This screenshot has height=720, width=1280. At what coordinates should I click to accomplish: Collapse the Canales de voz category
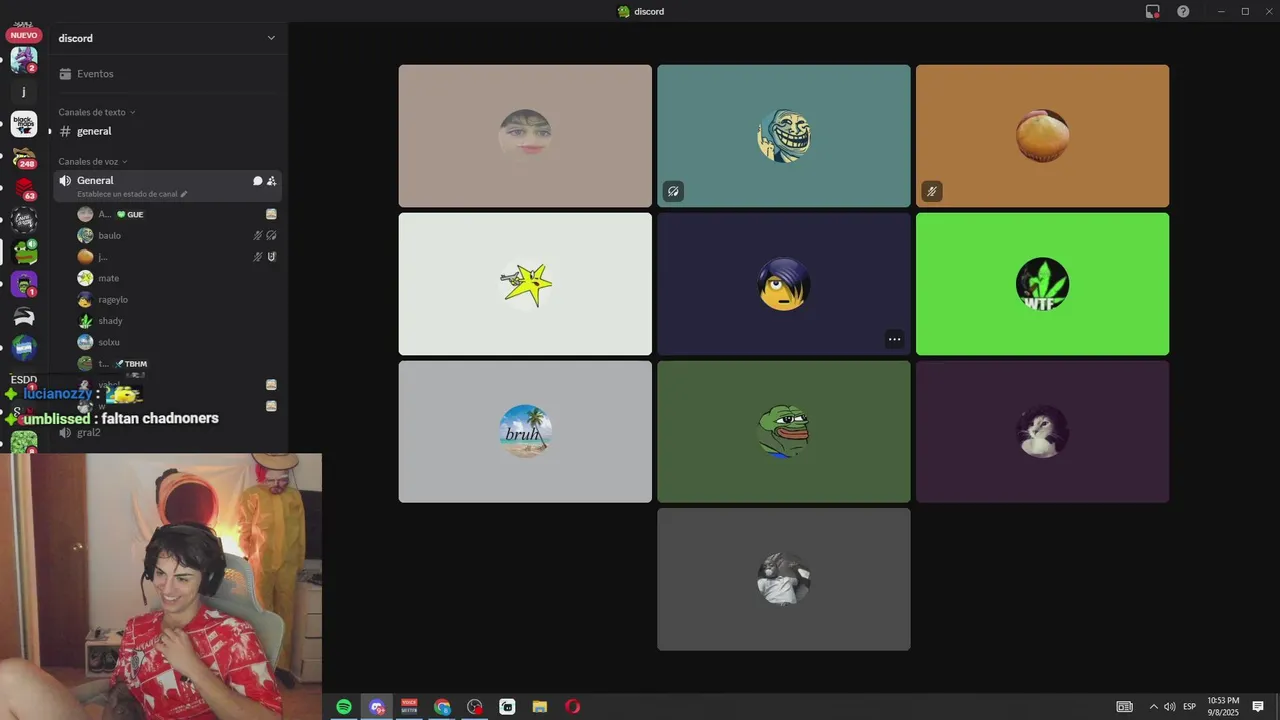(x=93, y=161)
